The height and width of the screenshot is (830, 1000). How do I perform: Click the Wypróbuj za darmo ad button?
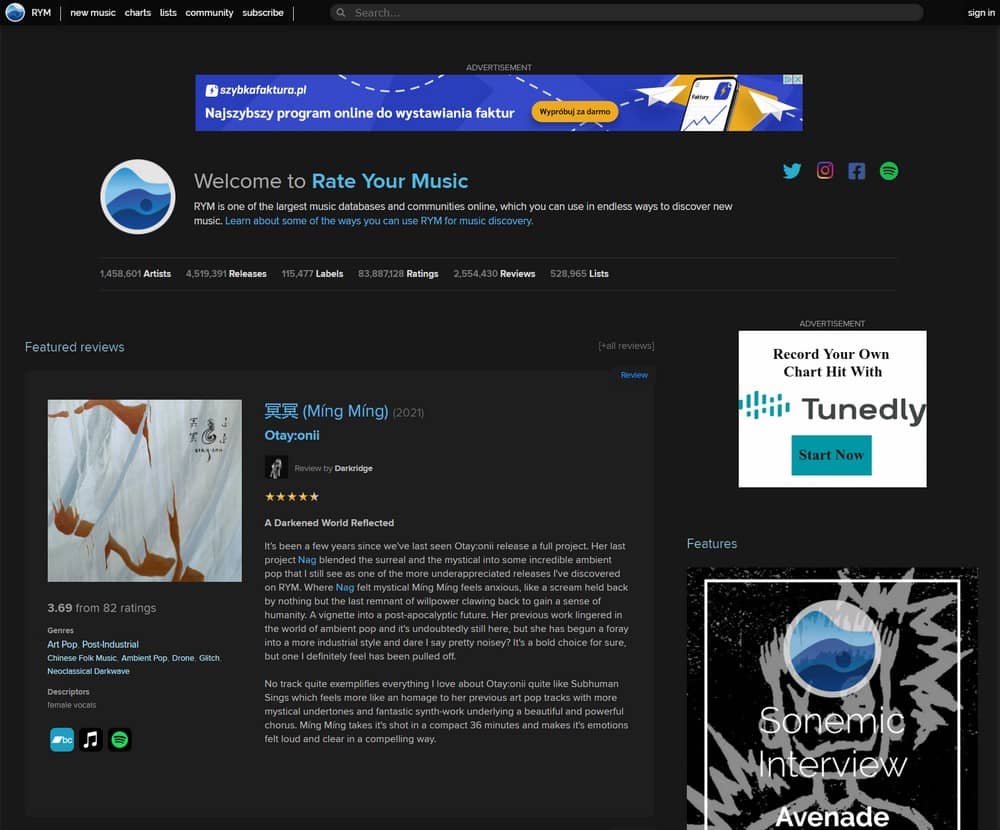(575, 112)
